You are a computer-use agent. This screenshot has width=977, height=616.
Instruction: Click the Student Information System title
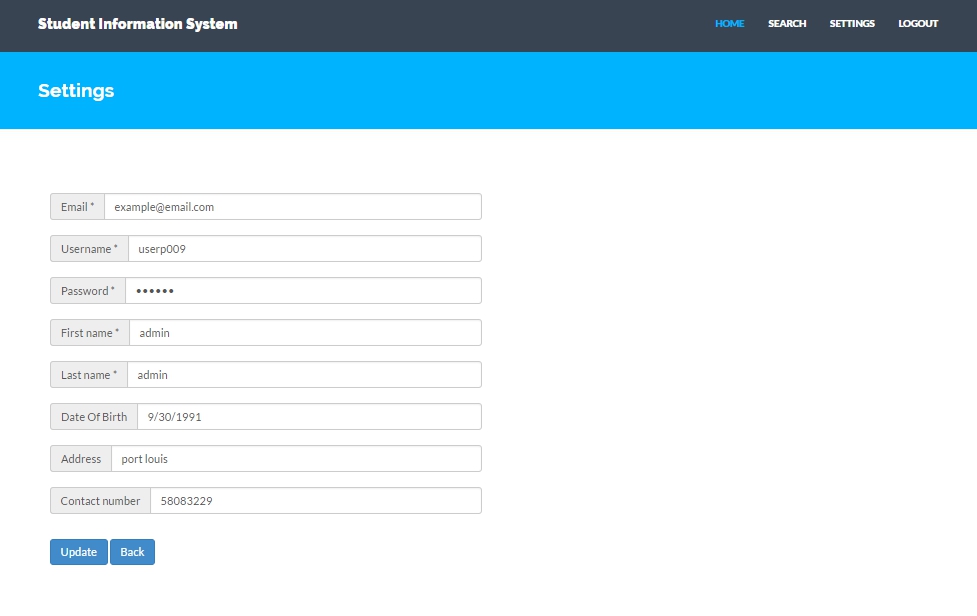[x=137, y=23]
